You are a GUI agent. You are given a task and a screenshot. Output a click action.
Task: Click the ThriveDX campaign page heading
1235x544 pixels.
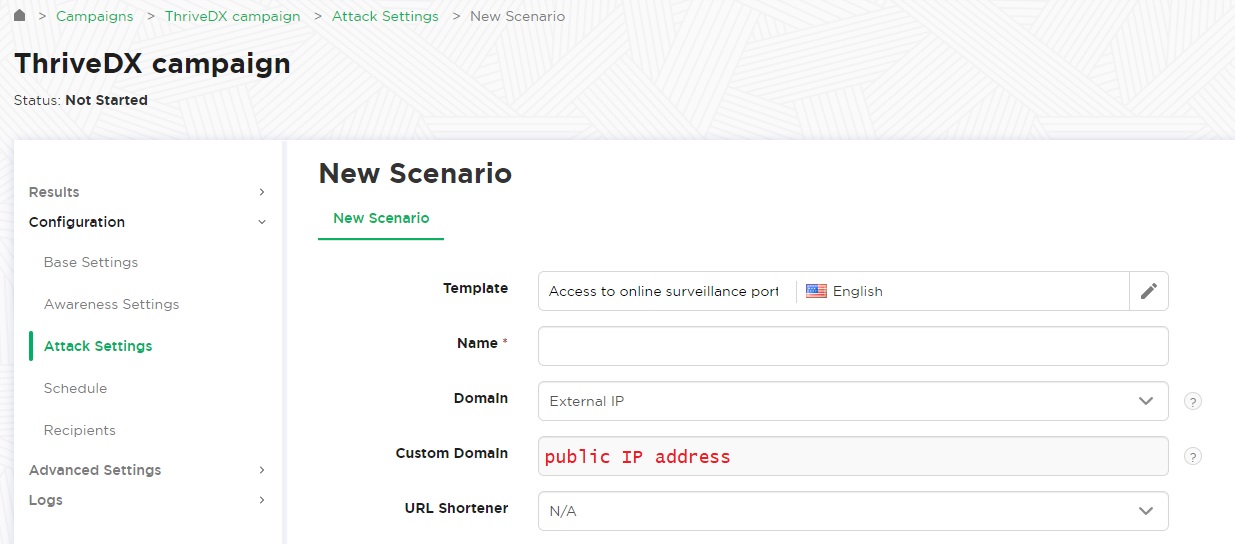coord(152,64)
